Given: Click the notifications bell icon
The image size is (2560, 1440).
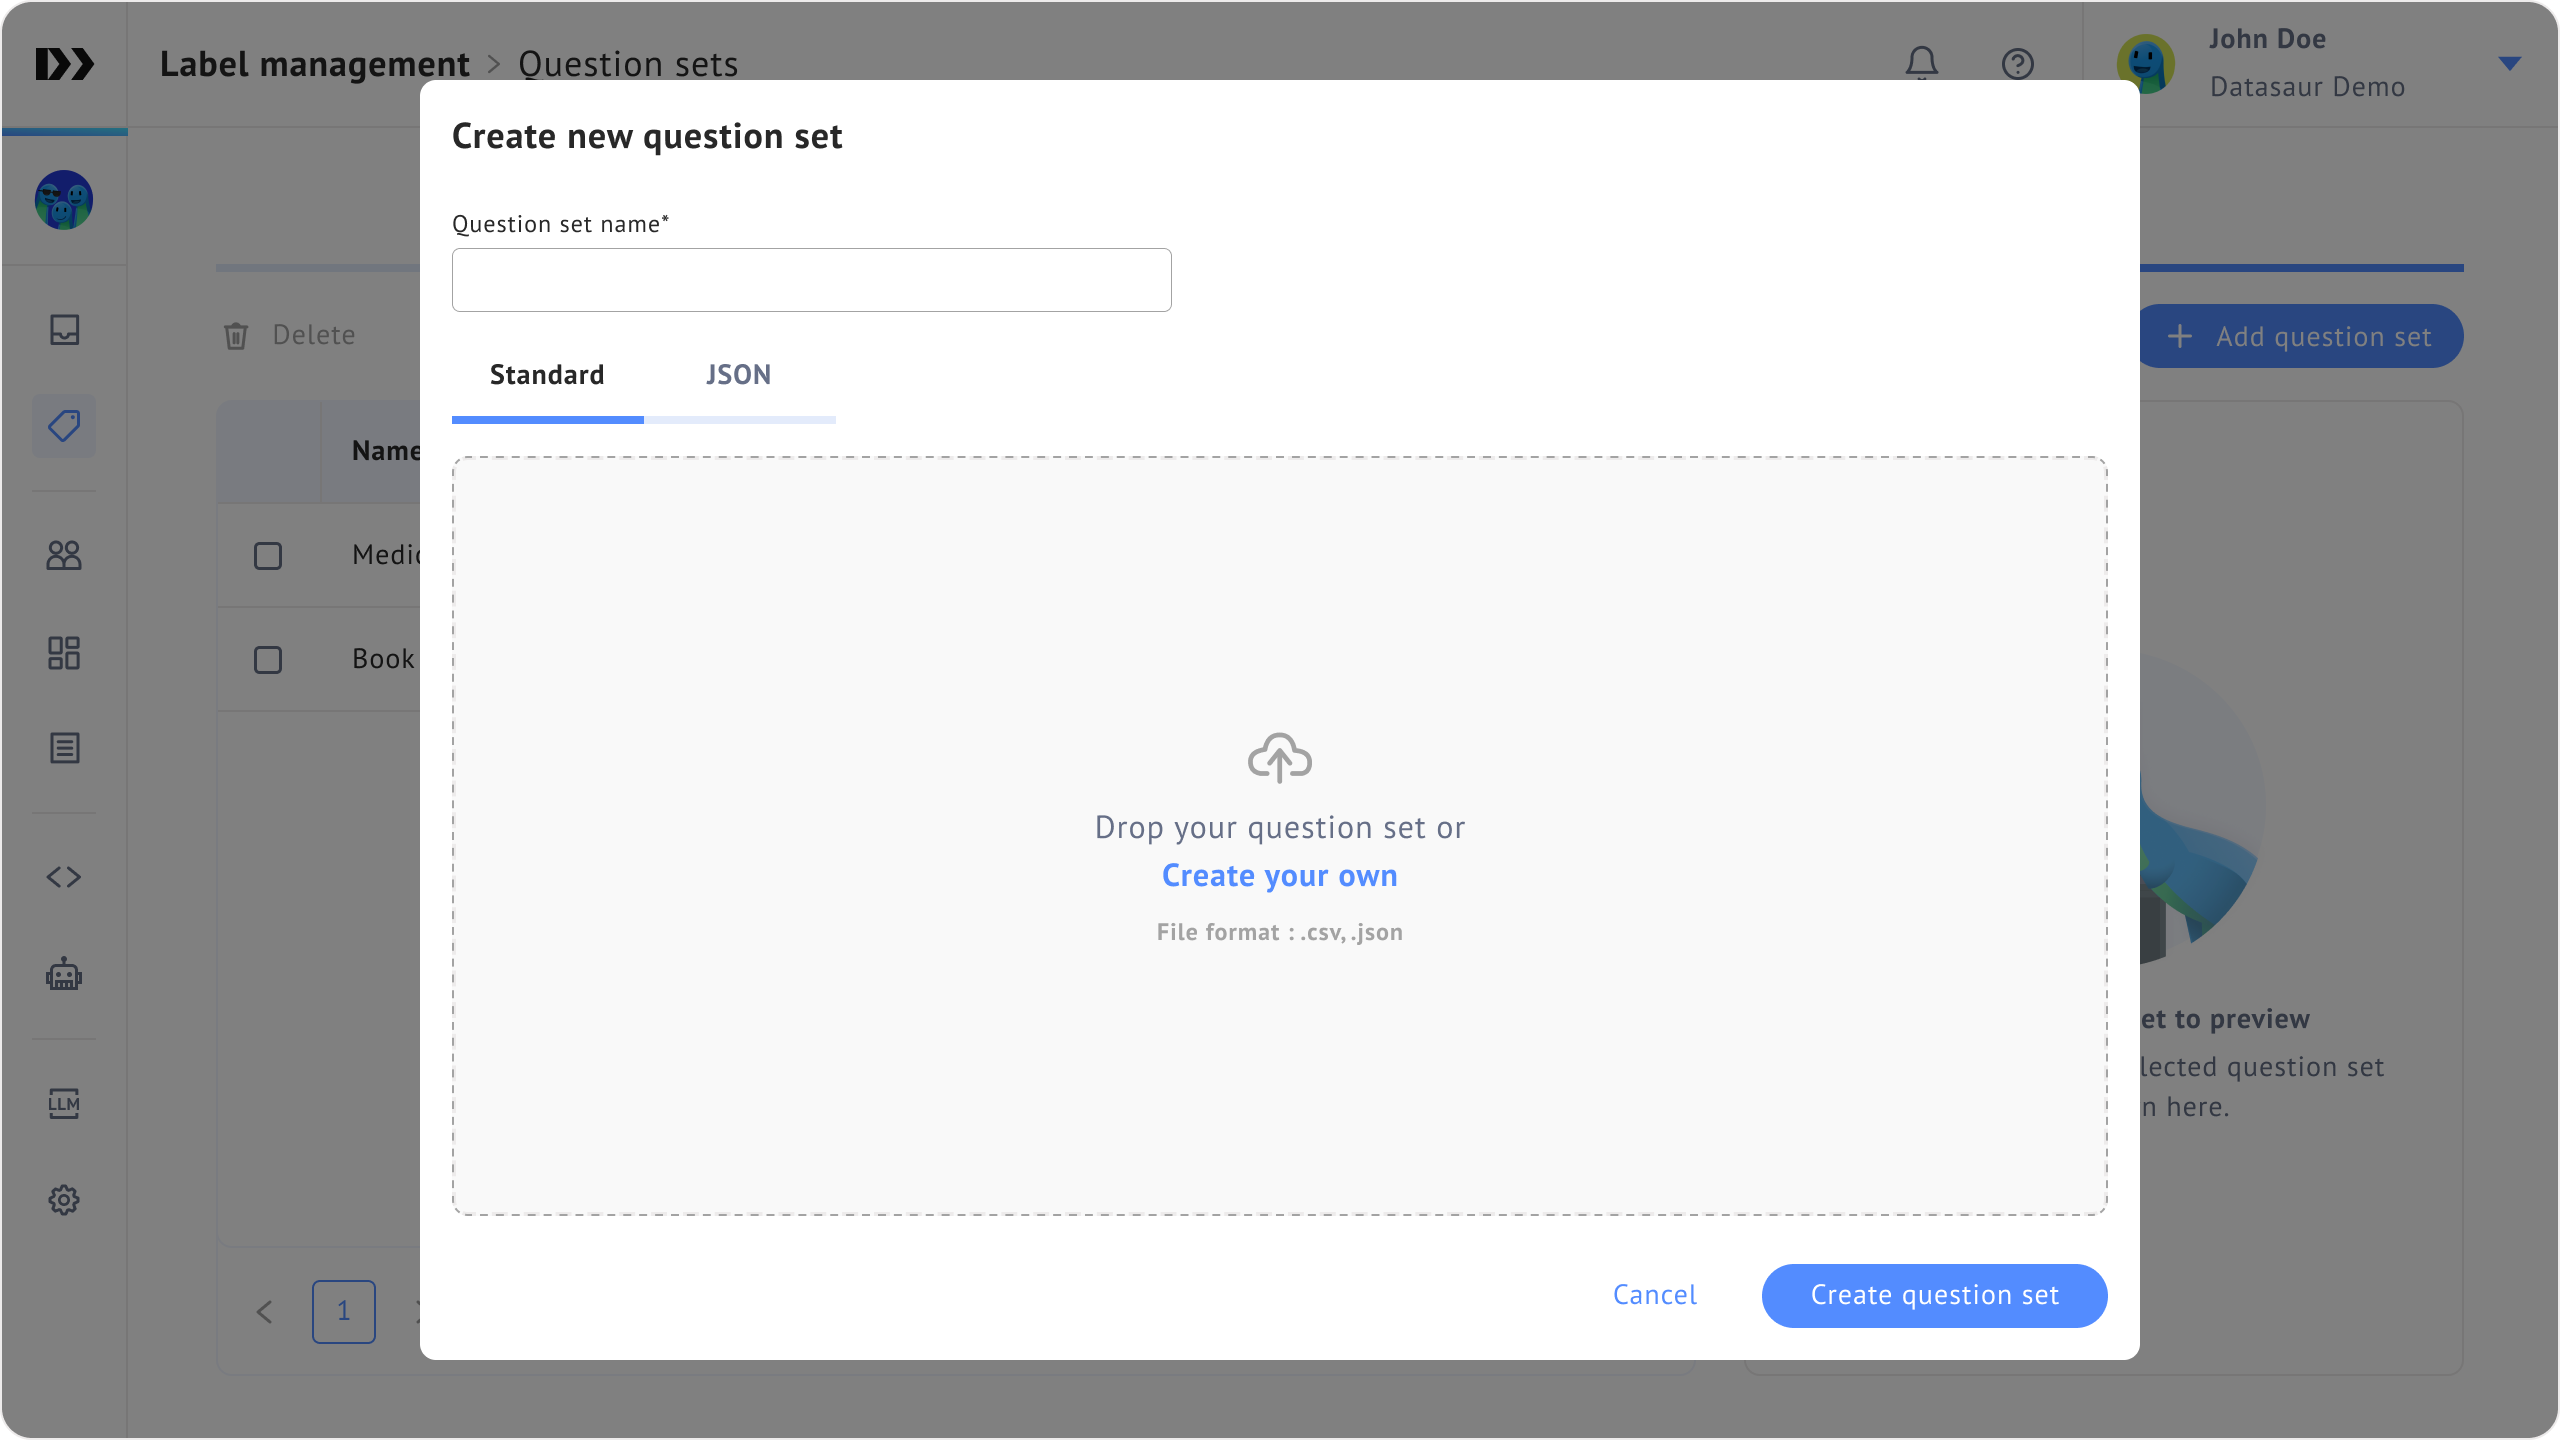Looking at the screenshot, I should (x=1921, y=64).
